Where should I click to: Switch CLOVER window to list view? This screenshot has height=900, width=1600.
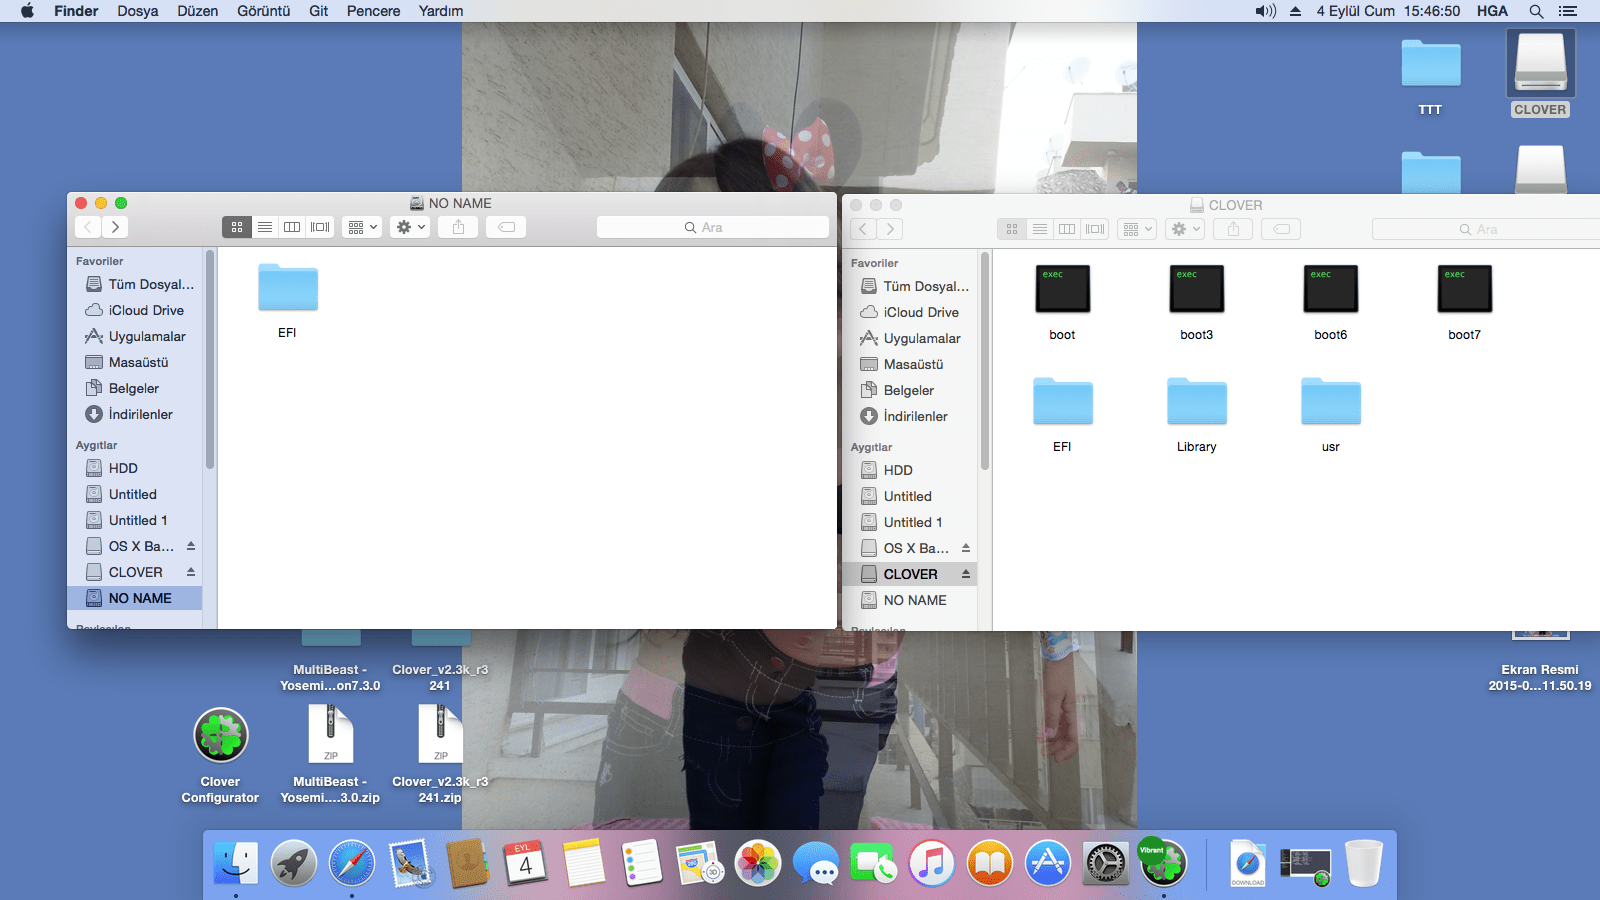[1040, 229]
